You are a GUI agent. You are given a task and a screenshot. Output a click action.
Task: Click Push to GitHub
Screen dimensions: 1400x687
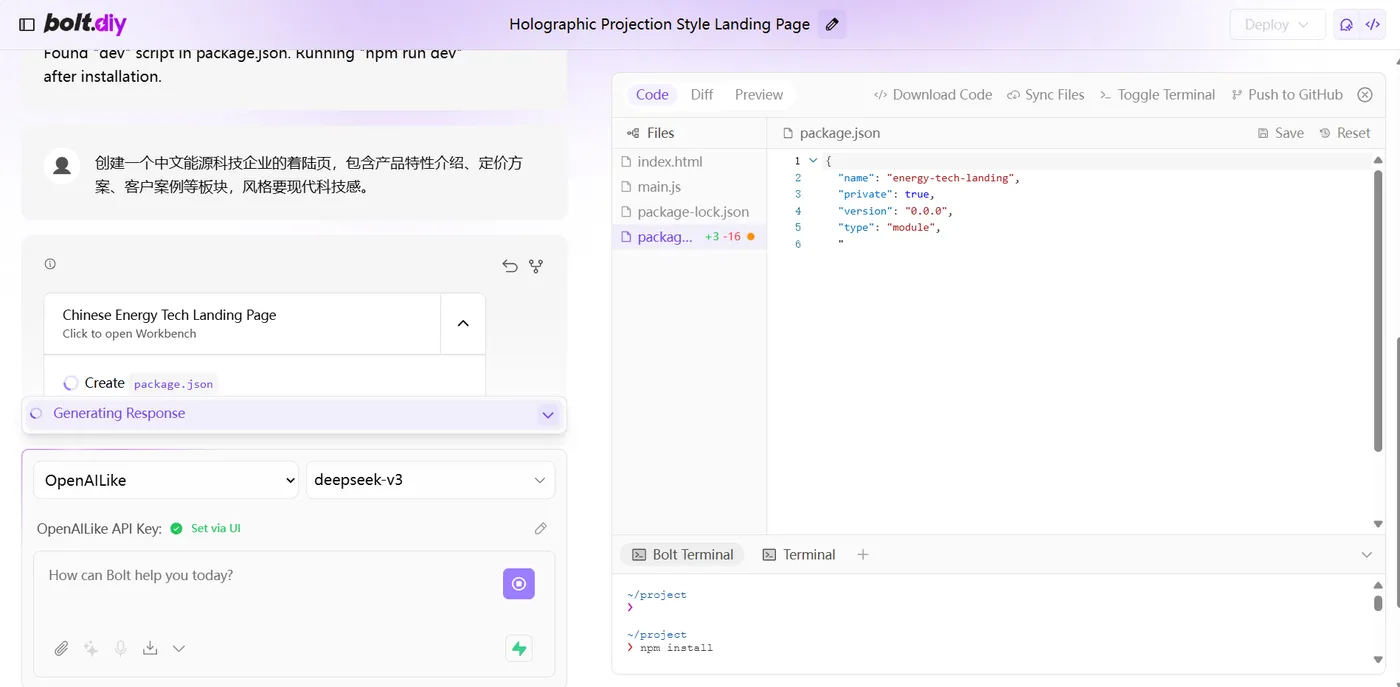point(1287,95)
